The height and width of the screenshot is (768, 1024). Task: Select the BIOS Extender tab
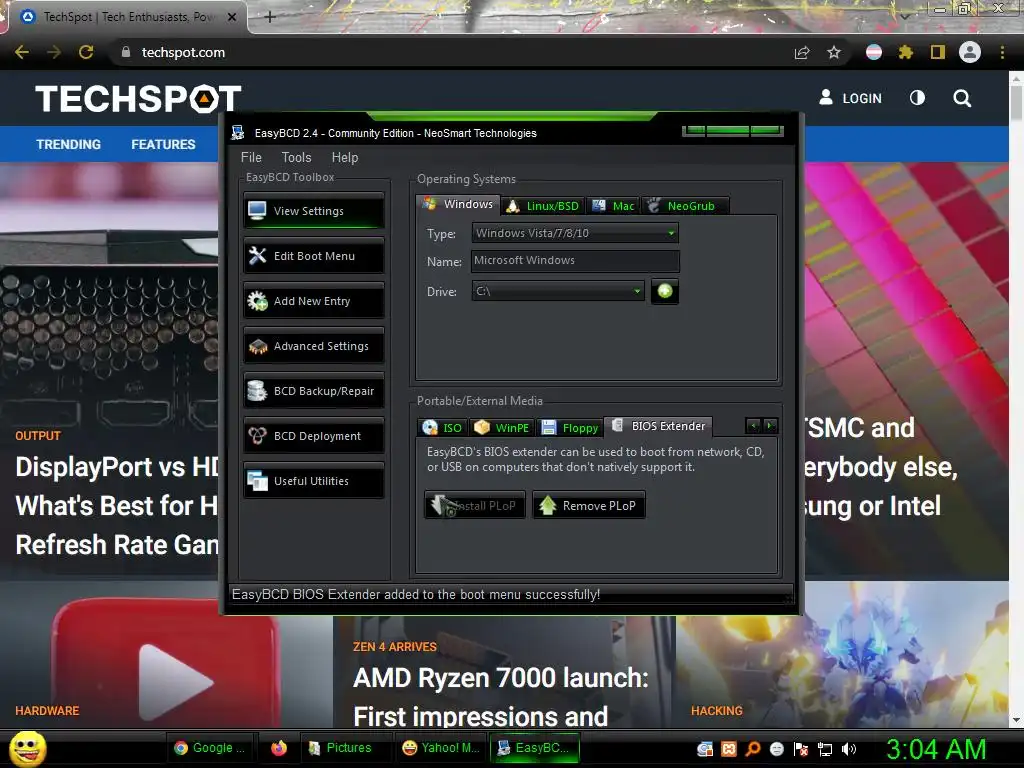[x=659, y=426]
